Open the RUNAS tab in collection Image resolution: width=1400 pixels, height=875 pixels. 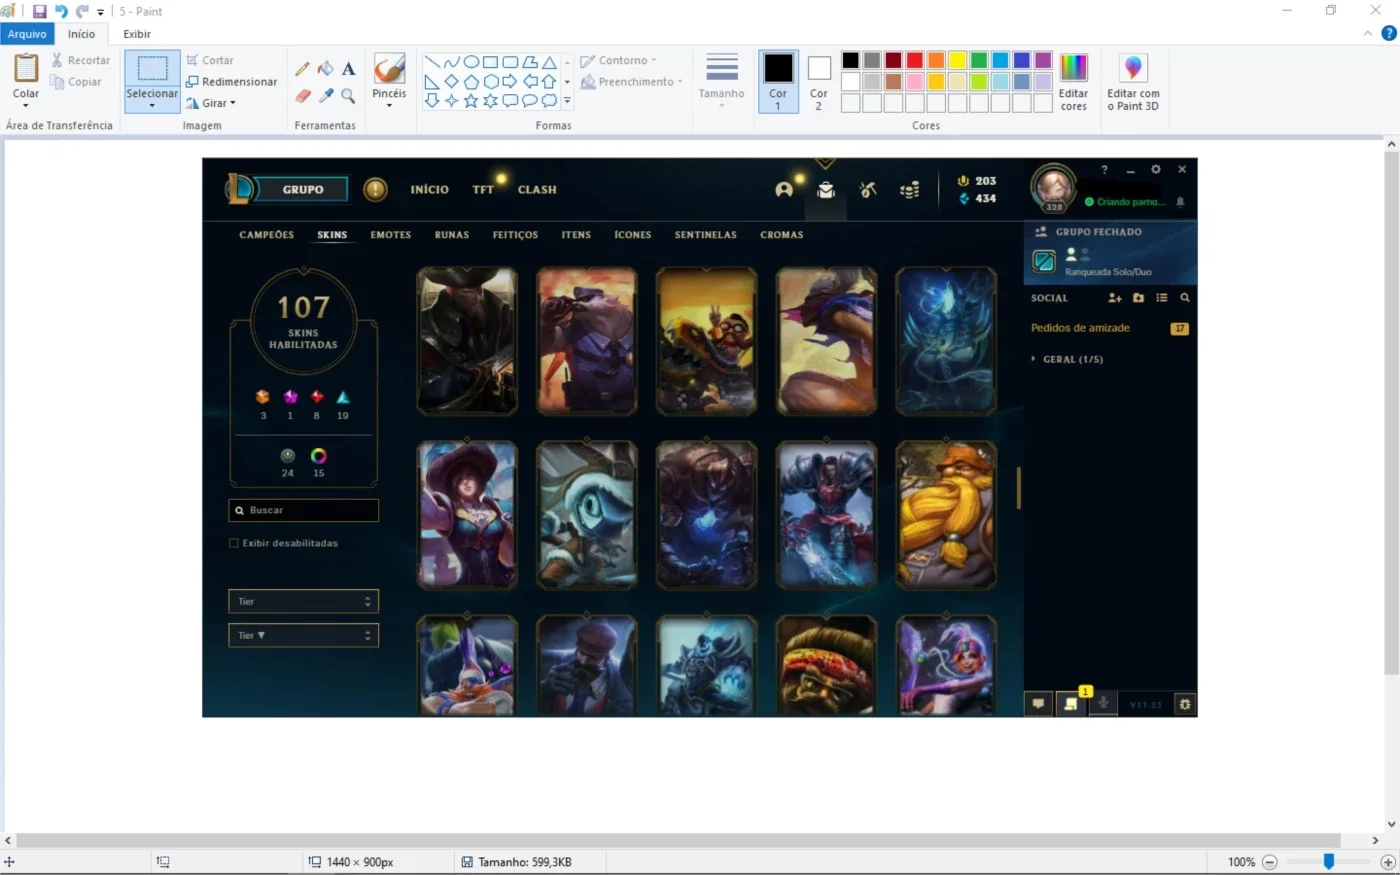452,235
